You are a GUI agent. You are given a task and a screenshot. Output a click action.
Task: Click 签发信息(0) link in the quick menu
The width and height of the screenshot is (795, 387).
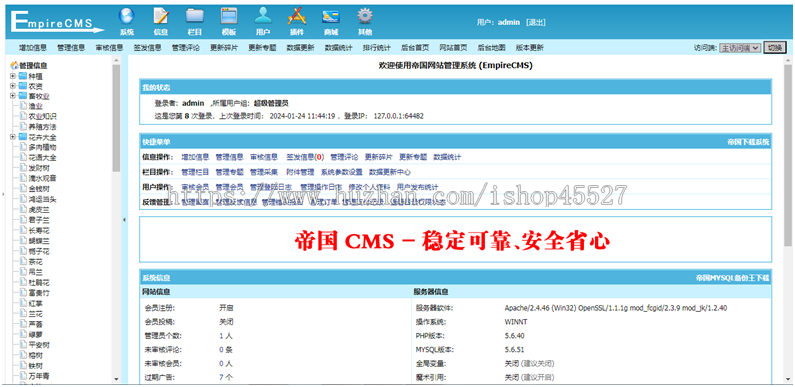305,157
